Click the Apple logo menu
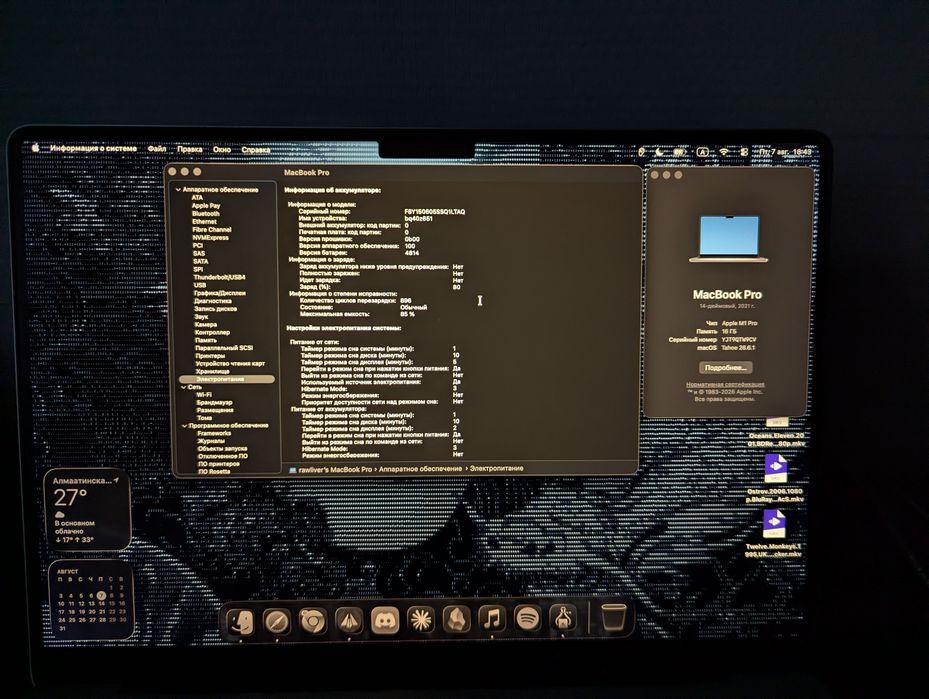Image resolution: width=929 pixels, height=699 pixels. (x=35, y=147)
